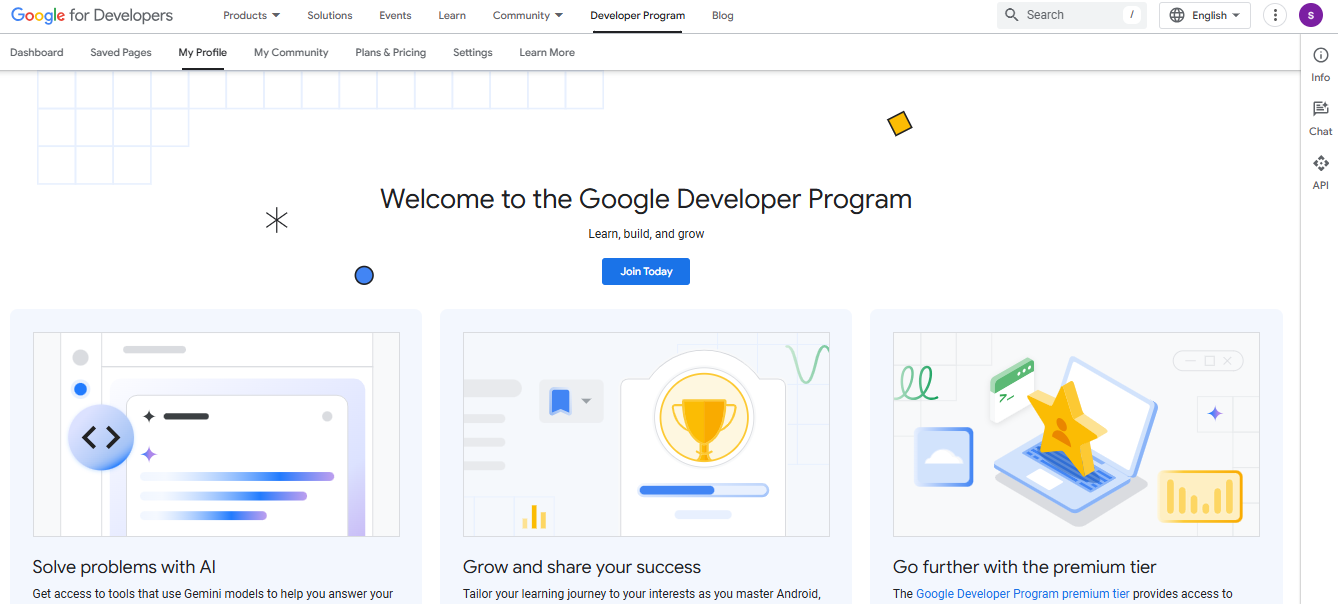Switch to the Dashboard tab

[x=37, y=52]
